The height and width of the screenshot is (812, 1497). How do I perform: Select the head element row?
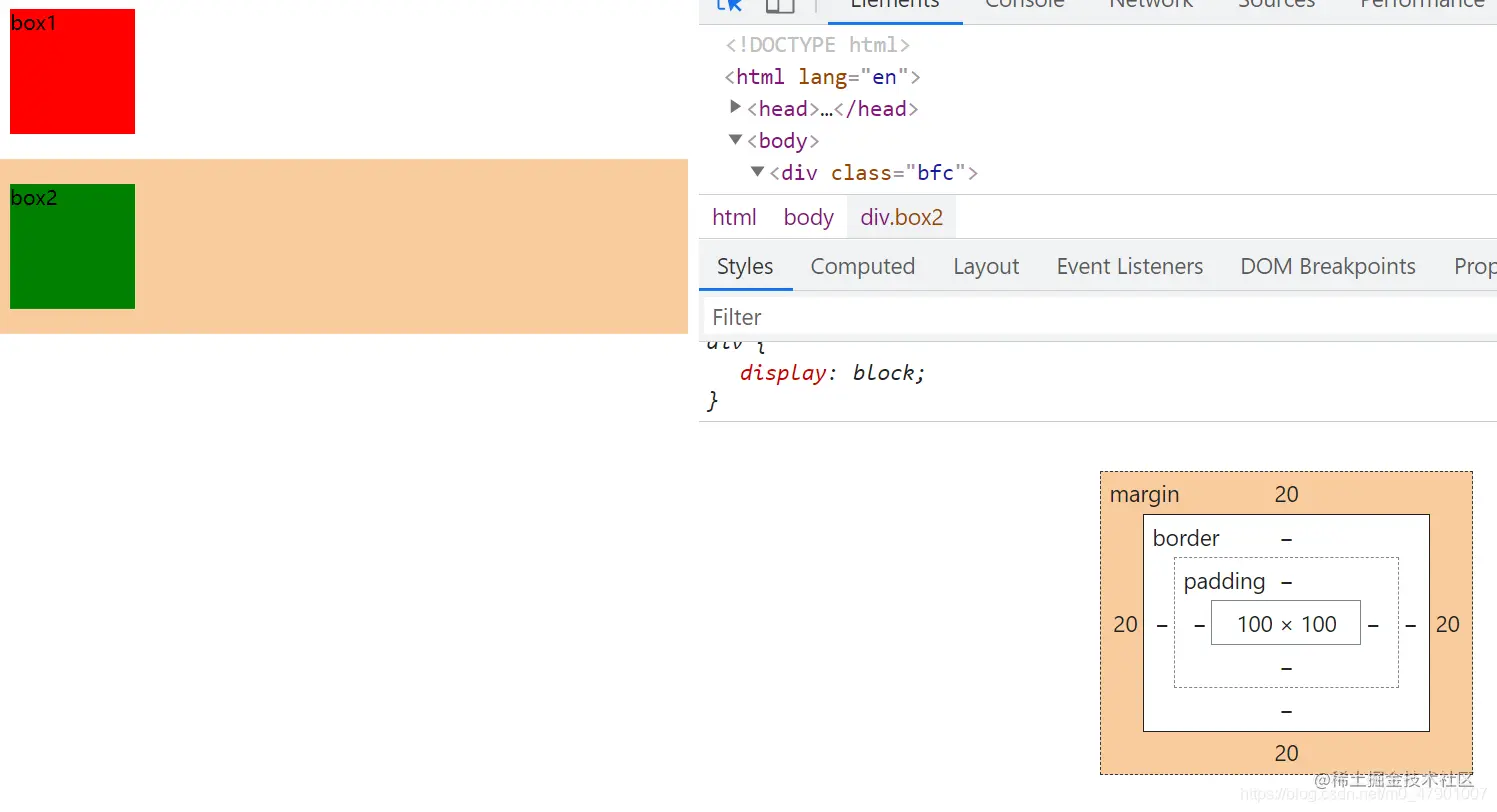(x=832, y=109)
